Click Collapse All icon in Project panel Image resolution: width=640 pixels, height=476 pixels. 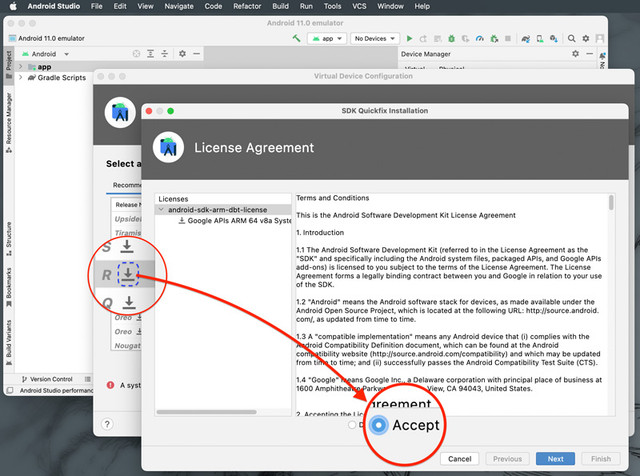[x=164, y=53]
